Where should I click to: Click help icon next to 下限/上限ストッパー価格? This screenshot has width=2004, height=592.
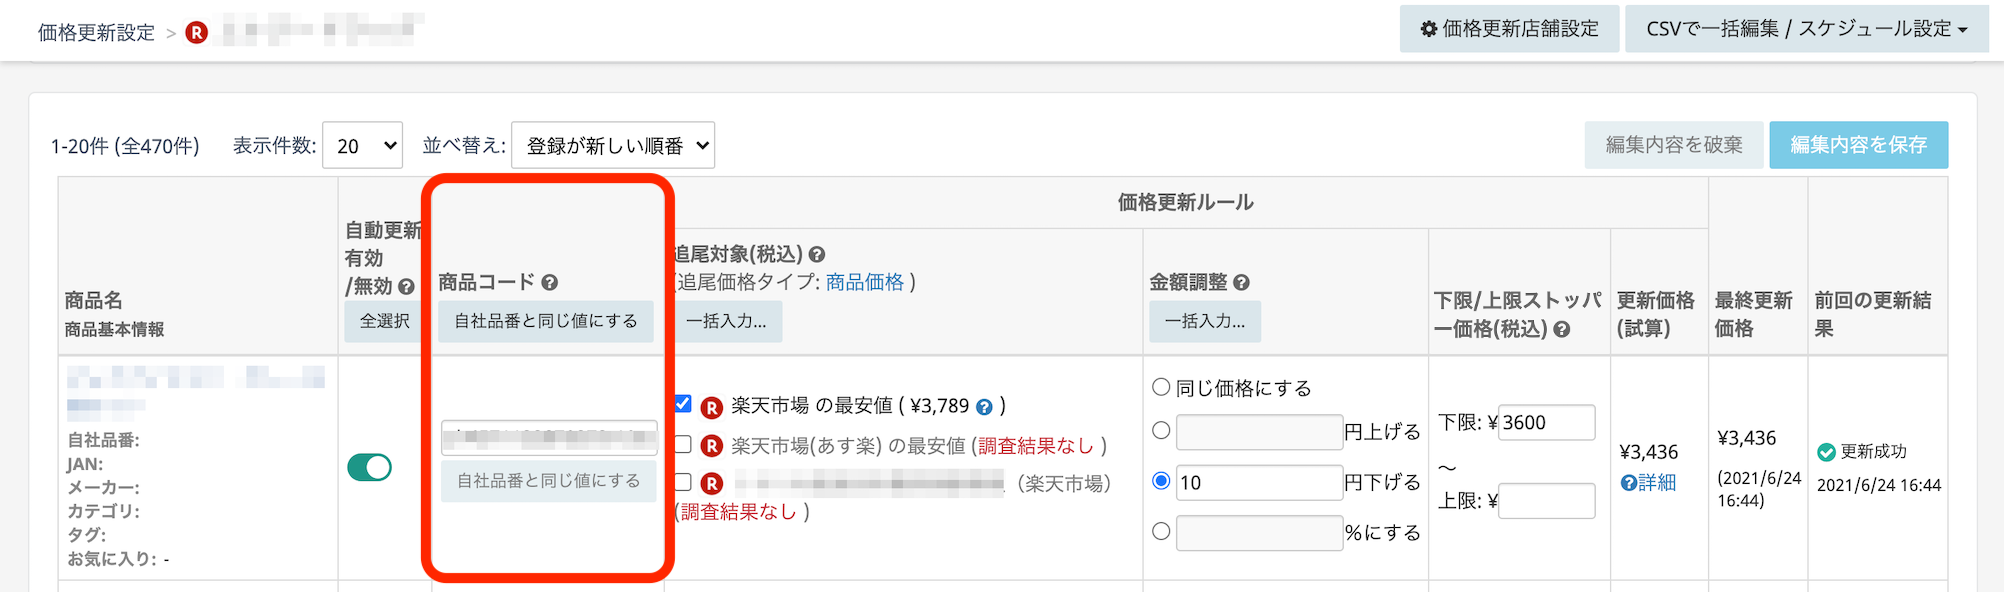click(x=1561, y=329)
